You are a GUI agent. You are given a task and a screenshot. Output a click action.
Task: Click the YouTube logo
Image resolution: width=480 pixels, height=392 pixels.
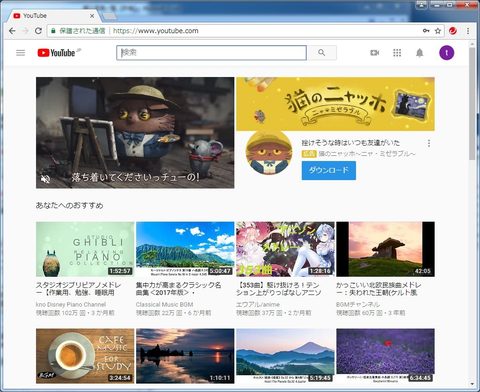click(56, 53)
